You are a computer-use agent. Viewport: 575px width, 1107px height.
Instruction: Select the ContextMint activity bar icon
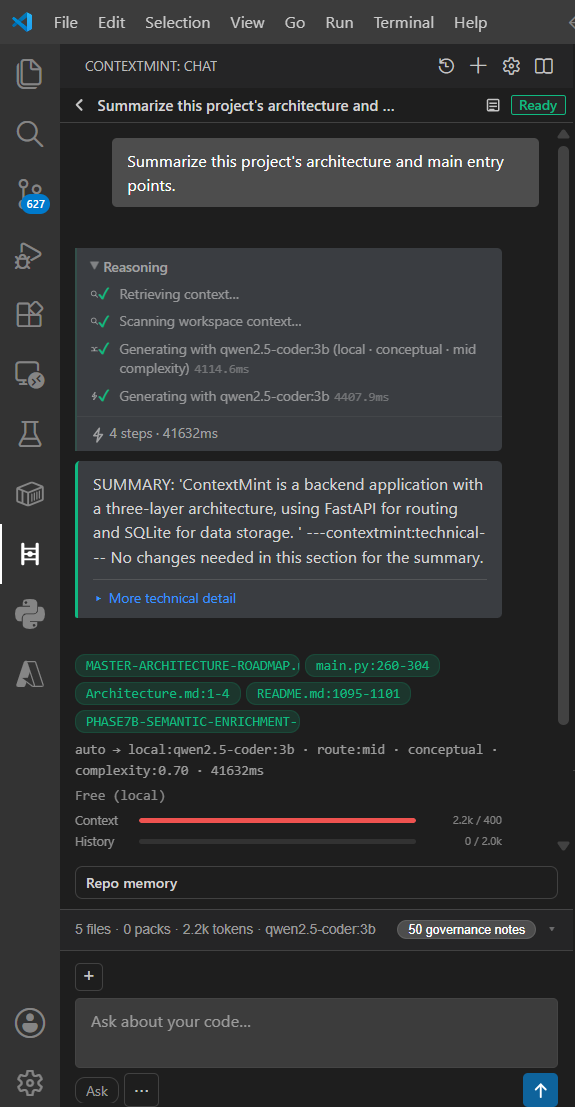point(30,554)
